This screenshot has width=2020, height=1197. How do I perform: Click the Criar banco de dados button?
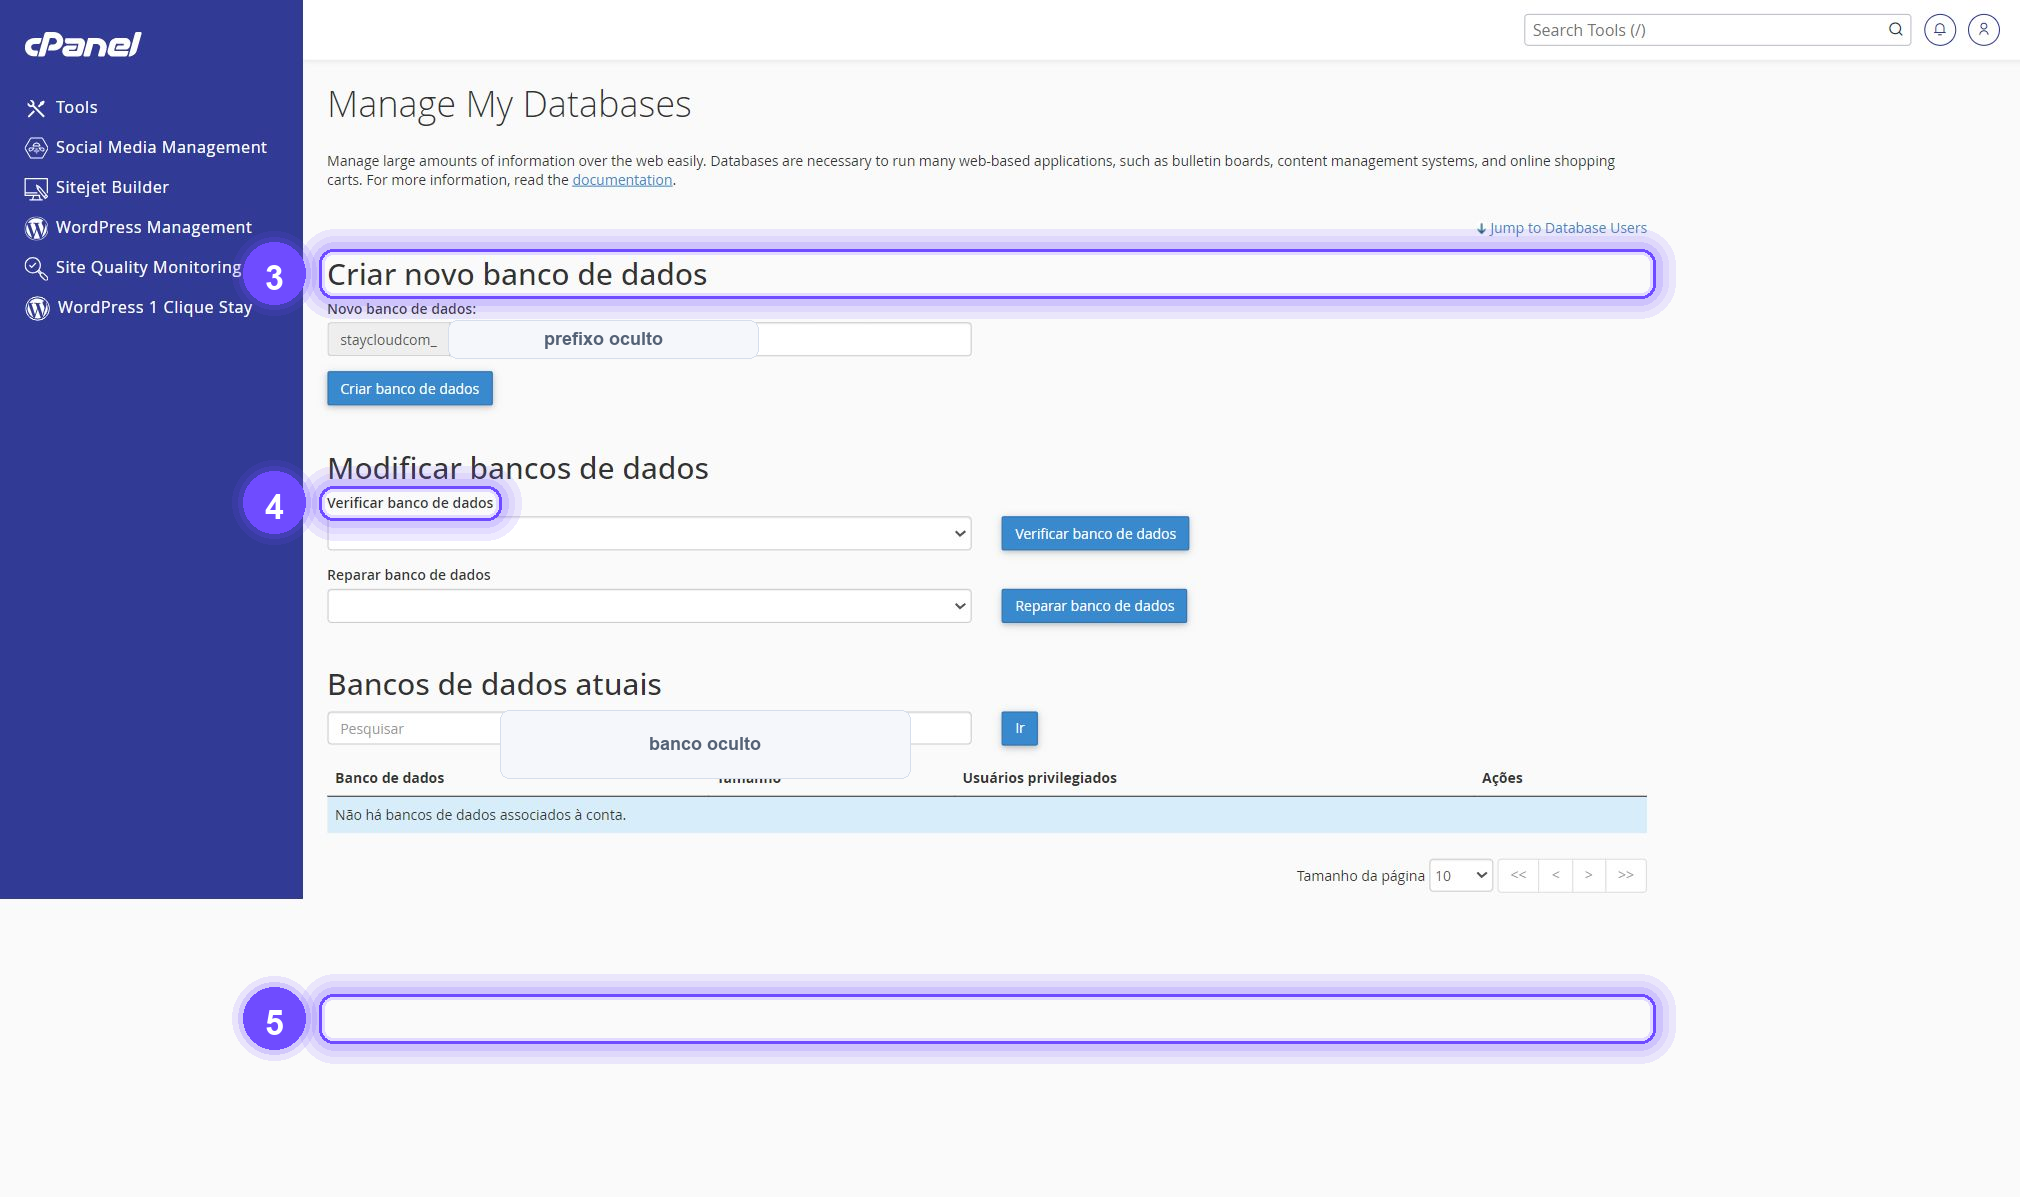[x=410, y=389]
